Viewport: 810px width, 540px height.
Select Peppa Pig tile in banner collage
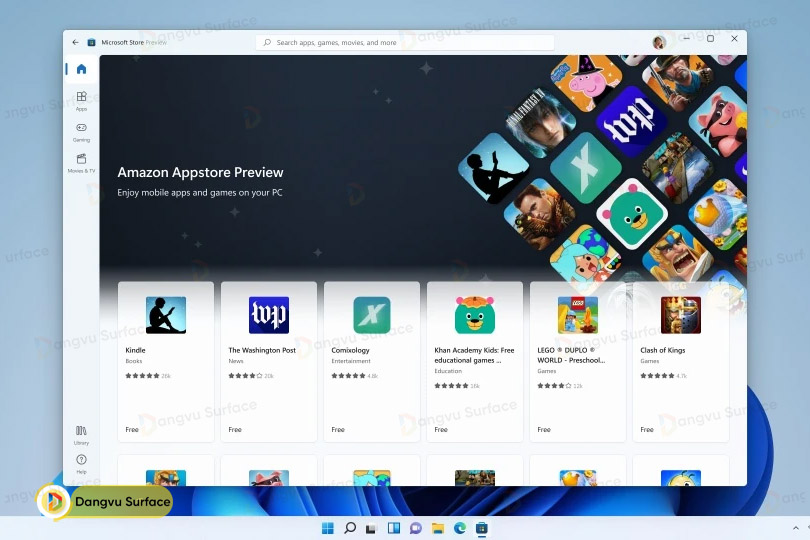point(586,81)
